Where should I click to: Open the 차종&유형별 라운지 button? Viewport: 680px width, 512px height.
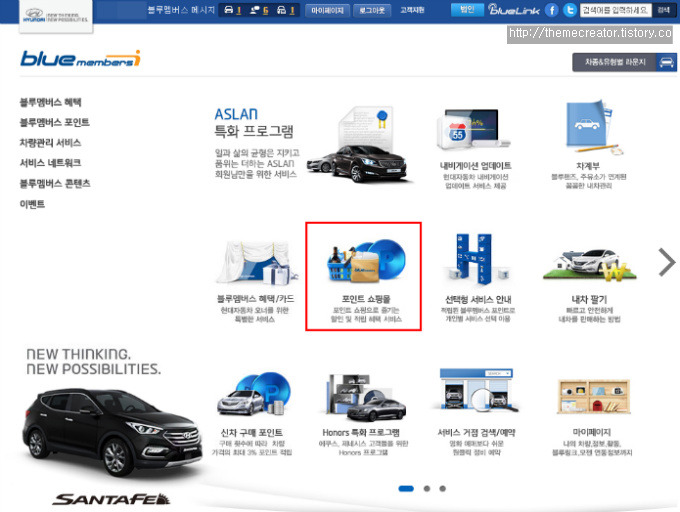624,62
